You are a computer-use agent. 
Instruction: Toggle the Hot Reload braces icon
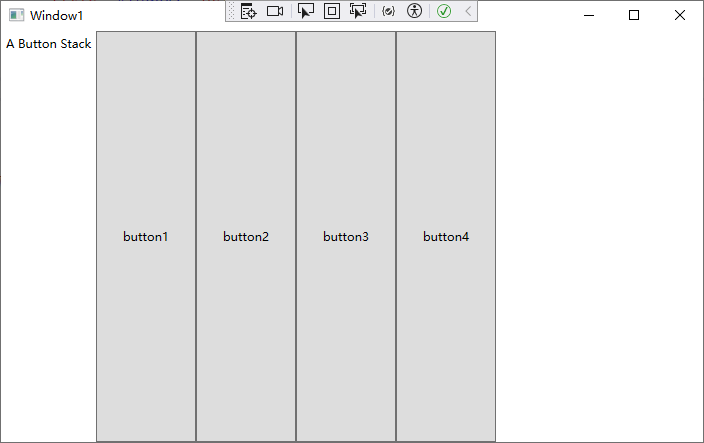[x=388, y=11]
